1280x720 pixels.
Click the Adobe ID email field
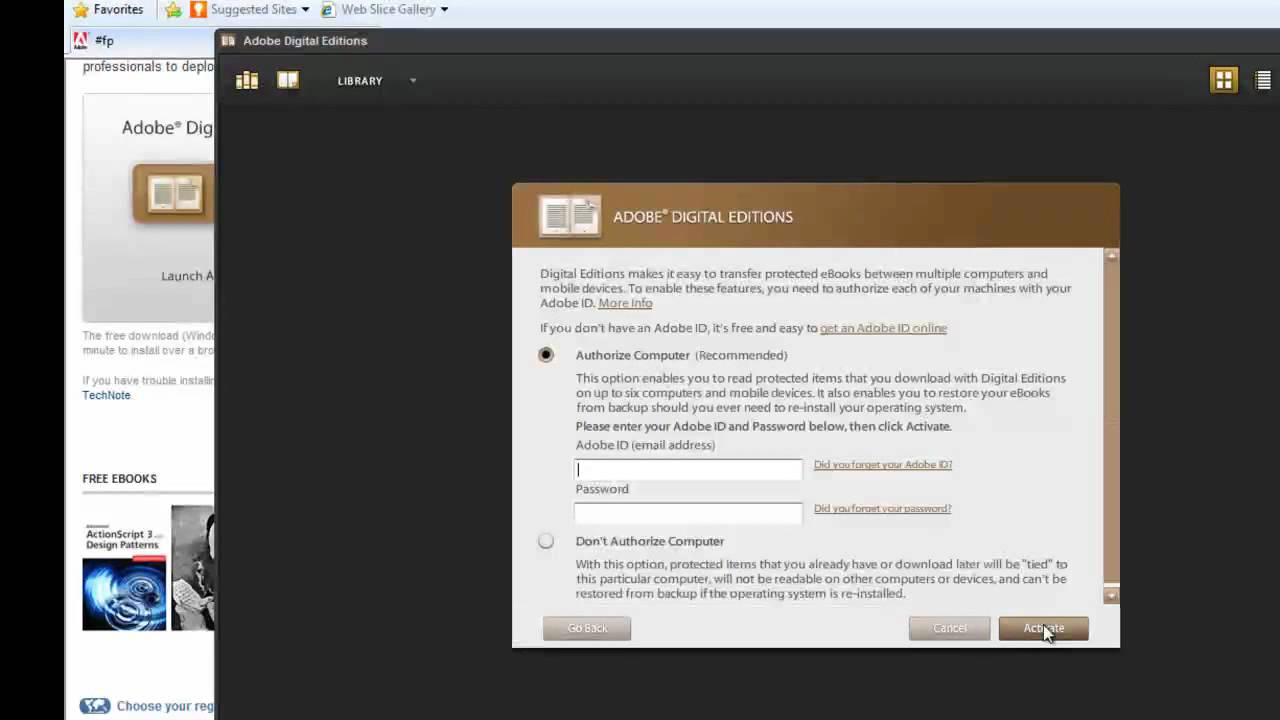tap(688, 469)
